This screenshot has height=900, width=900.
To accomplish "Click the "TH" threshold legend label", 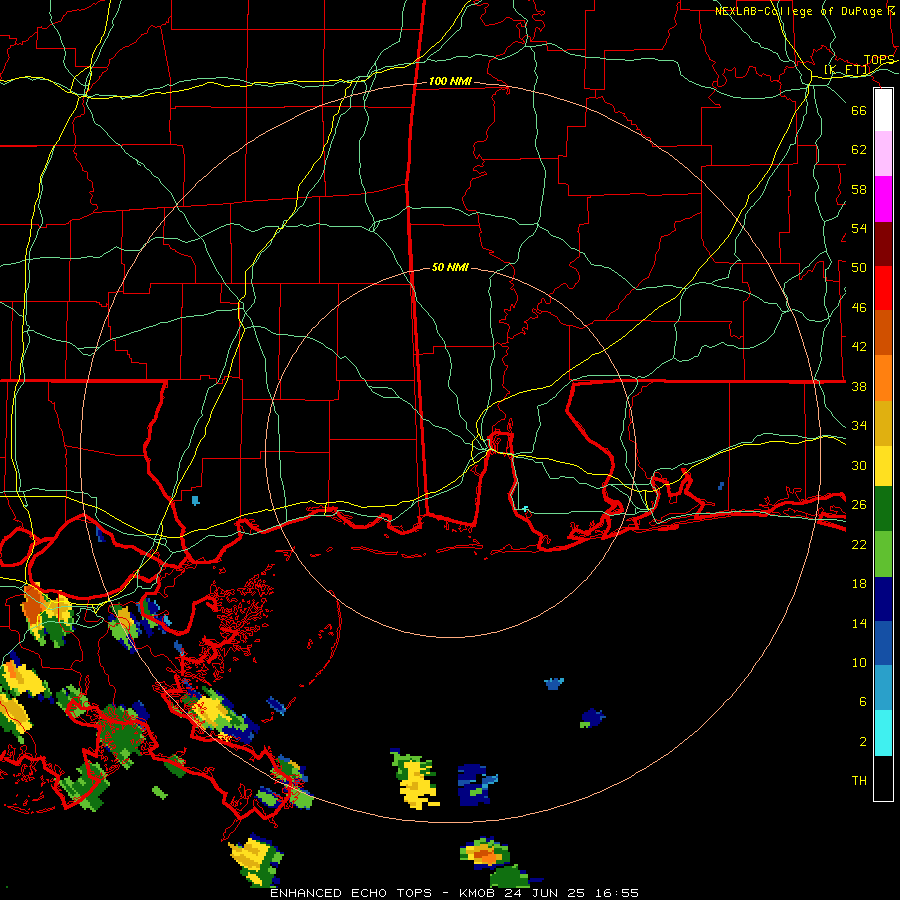I will pos(859,781).
